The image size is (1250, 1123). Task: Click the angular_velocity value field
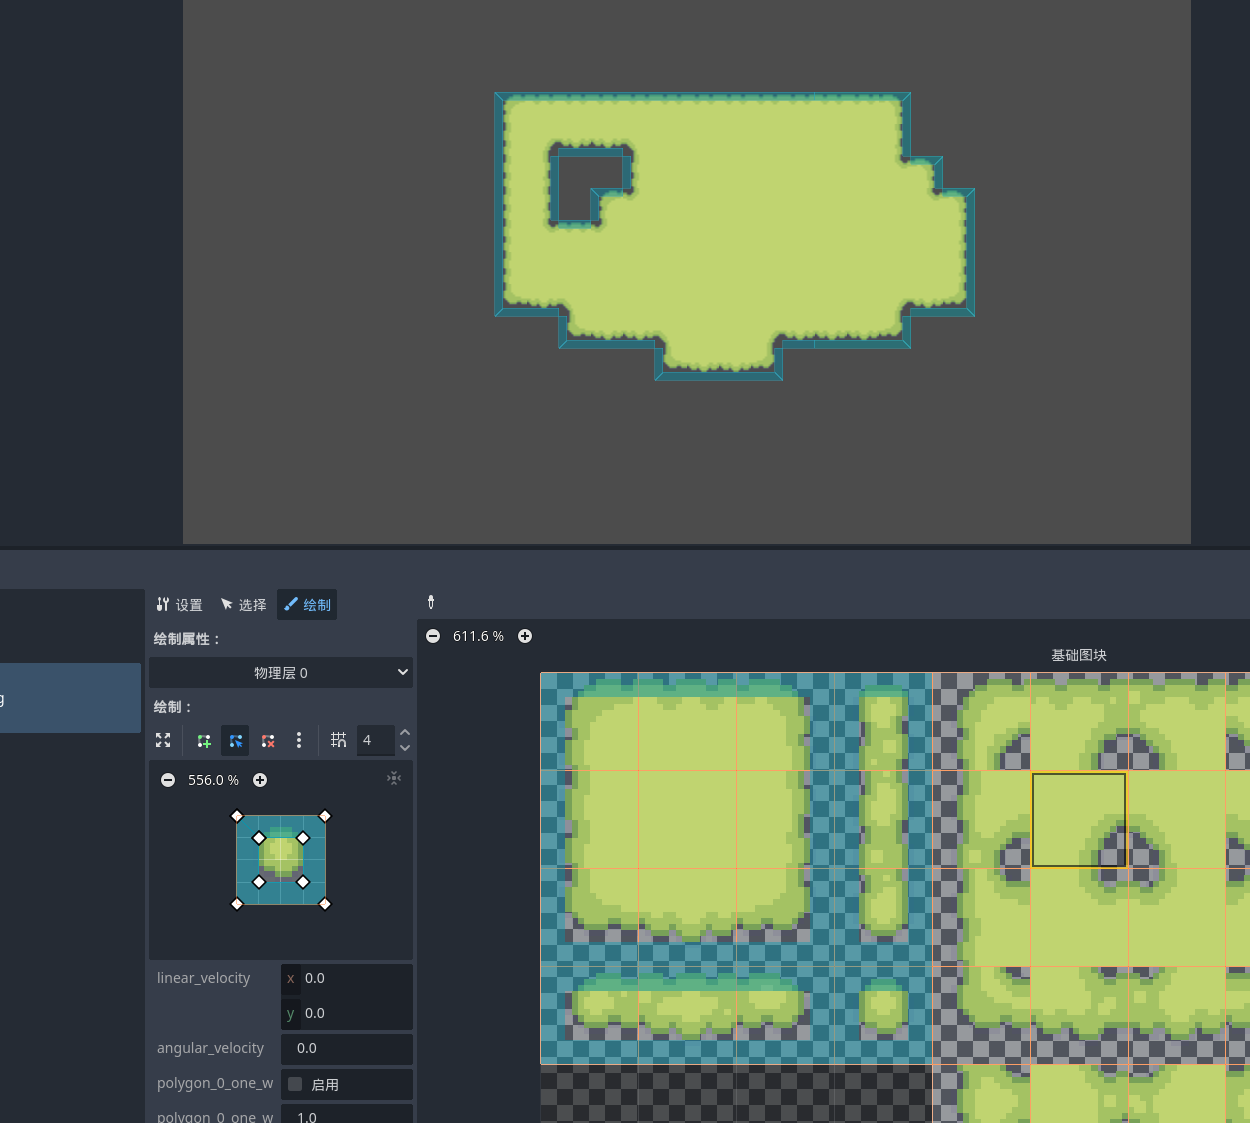(346, 1048)
